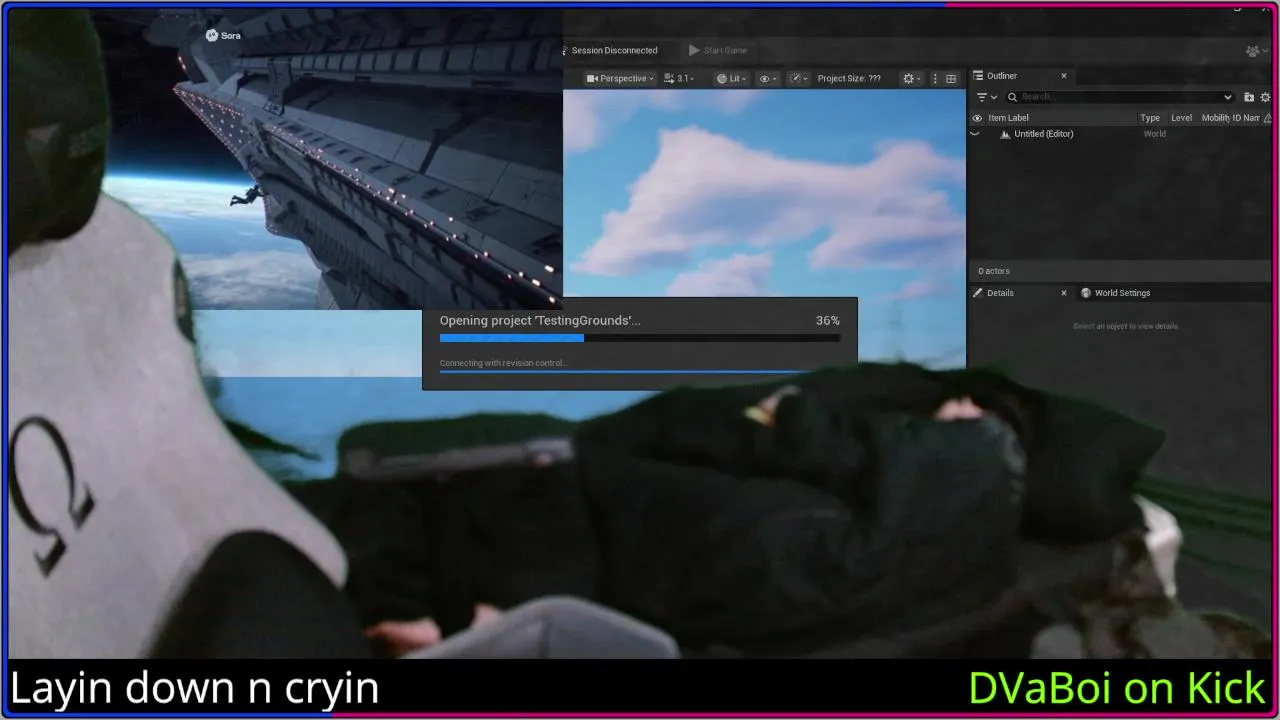Screen dimensions: 1280x720
Task: Sort by Level column header
Action: [x=1181, y=118]
